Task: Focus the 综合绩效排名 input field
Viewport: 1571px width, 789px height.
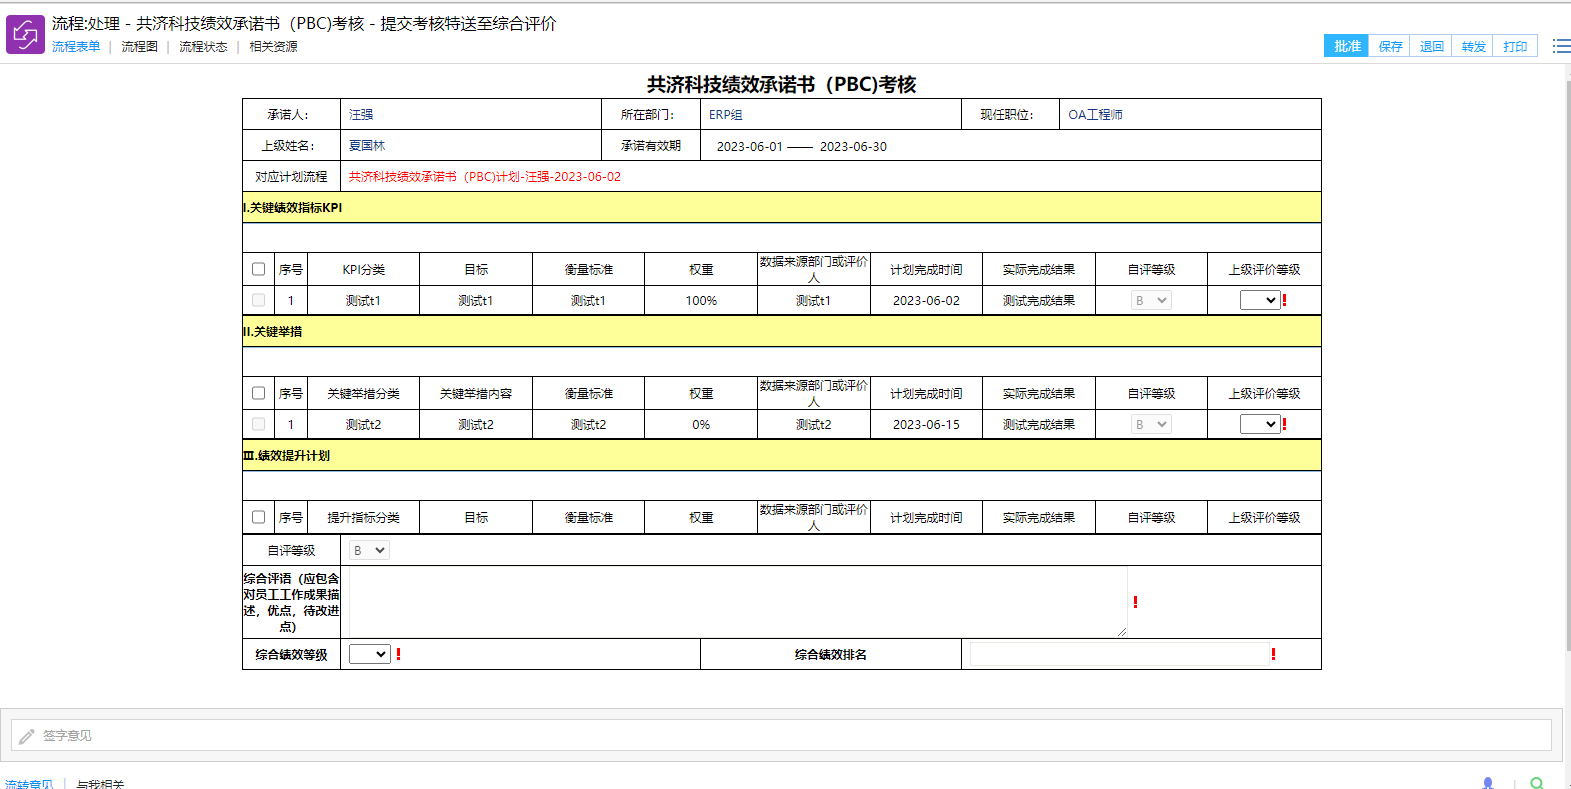Action: point(1117,654)
